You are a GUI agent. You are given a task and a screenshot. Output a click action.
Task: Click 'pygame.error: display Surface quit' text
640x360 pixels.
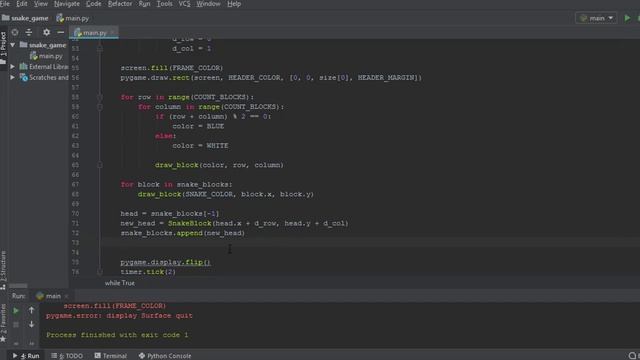[119, 316]
